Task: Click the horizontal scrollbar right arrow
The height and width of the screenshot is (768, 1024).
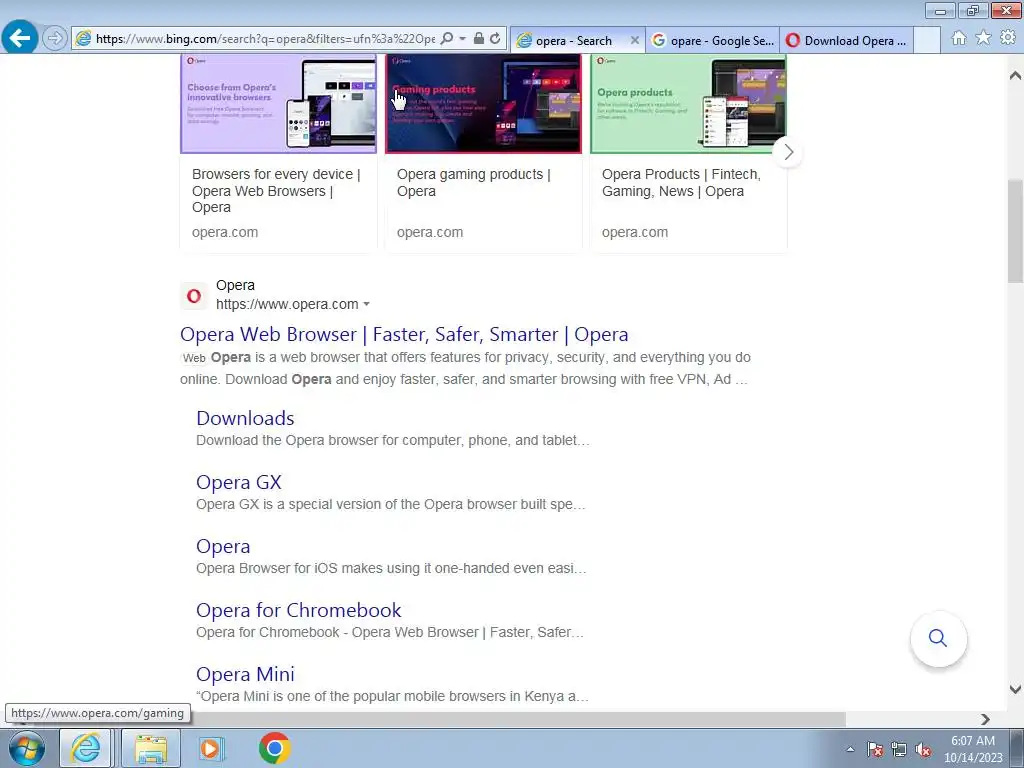Action: tap(985, 719)
